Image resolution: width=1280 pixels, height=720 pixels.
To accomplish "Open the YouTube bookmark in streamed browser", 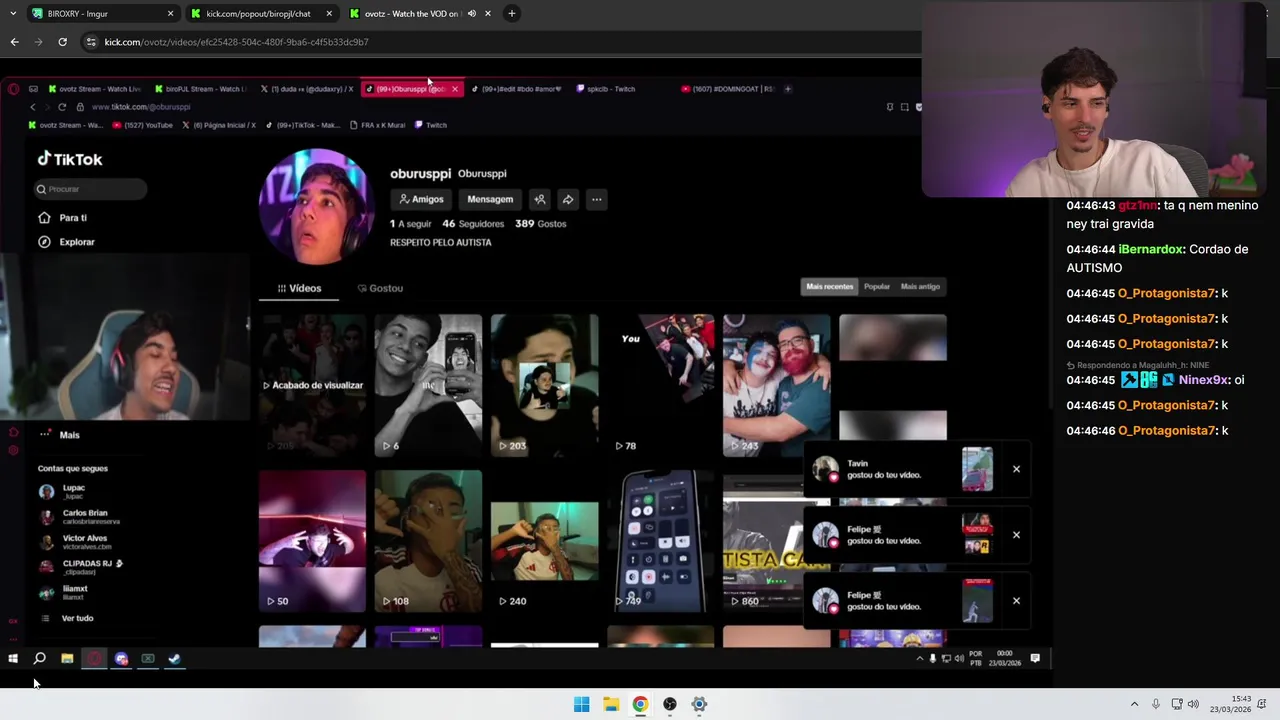I will tap(145, 125).
